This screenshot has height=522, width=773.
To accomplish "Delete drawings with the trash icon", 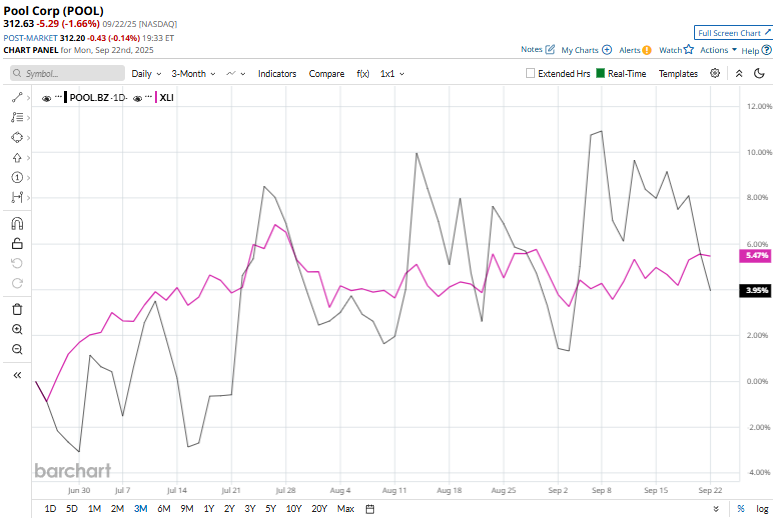I will pos(17,310).
